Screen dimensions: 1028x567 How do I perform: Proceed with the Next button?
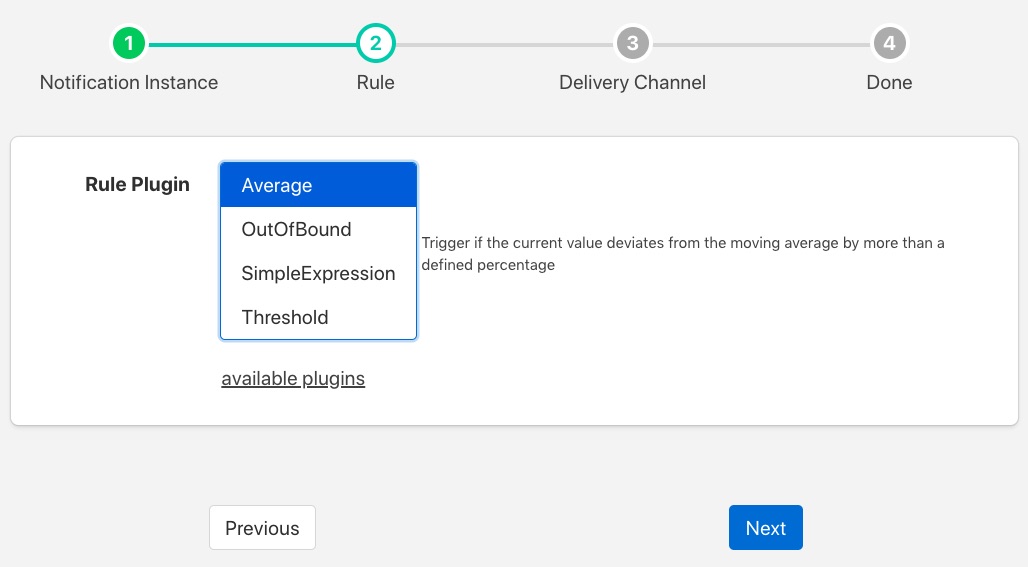[x=765, y=528]
